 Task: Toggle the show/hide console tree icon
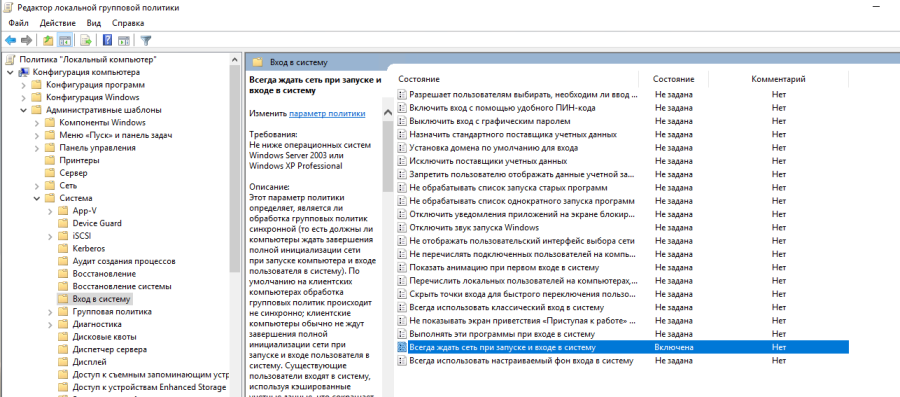(x=65, y=41)
